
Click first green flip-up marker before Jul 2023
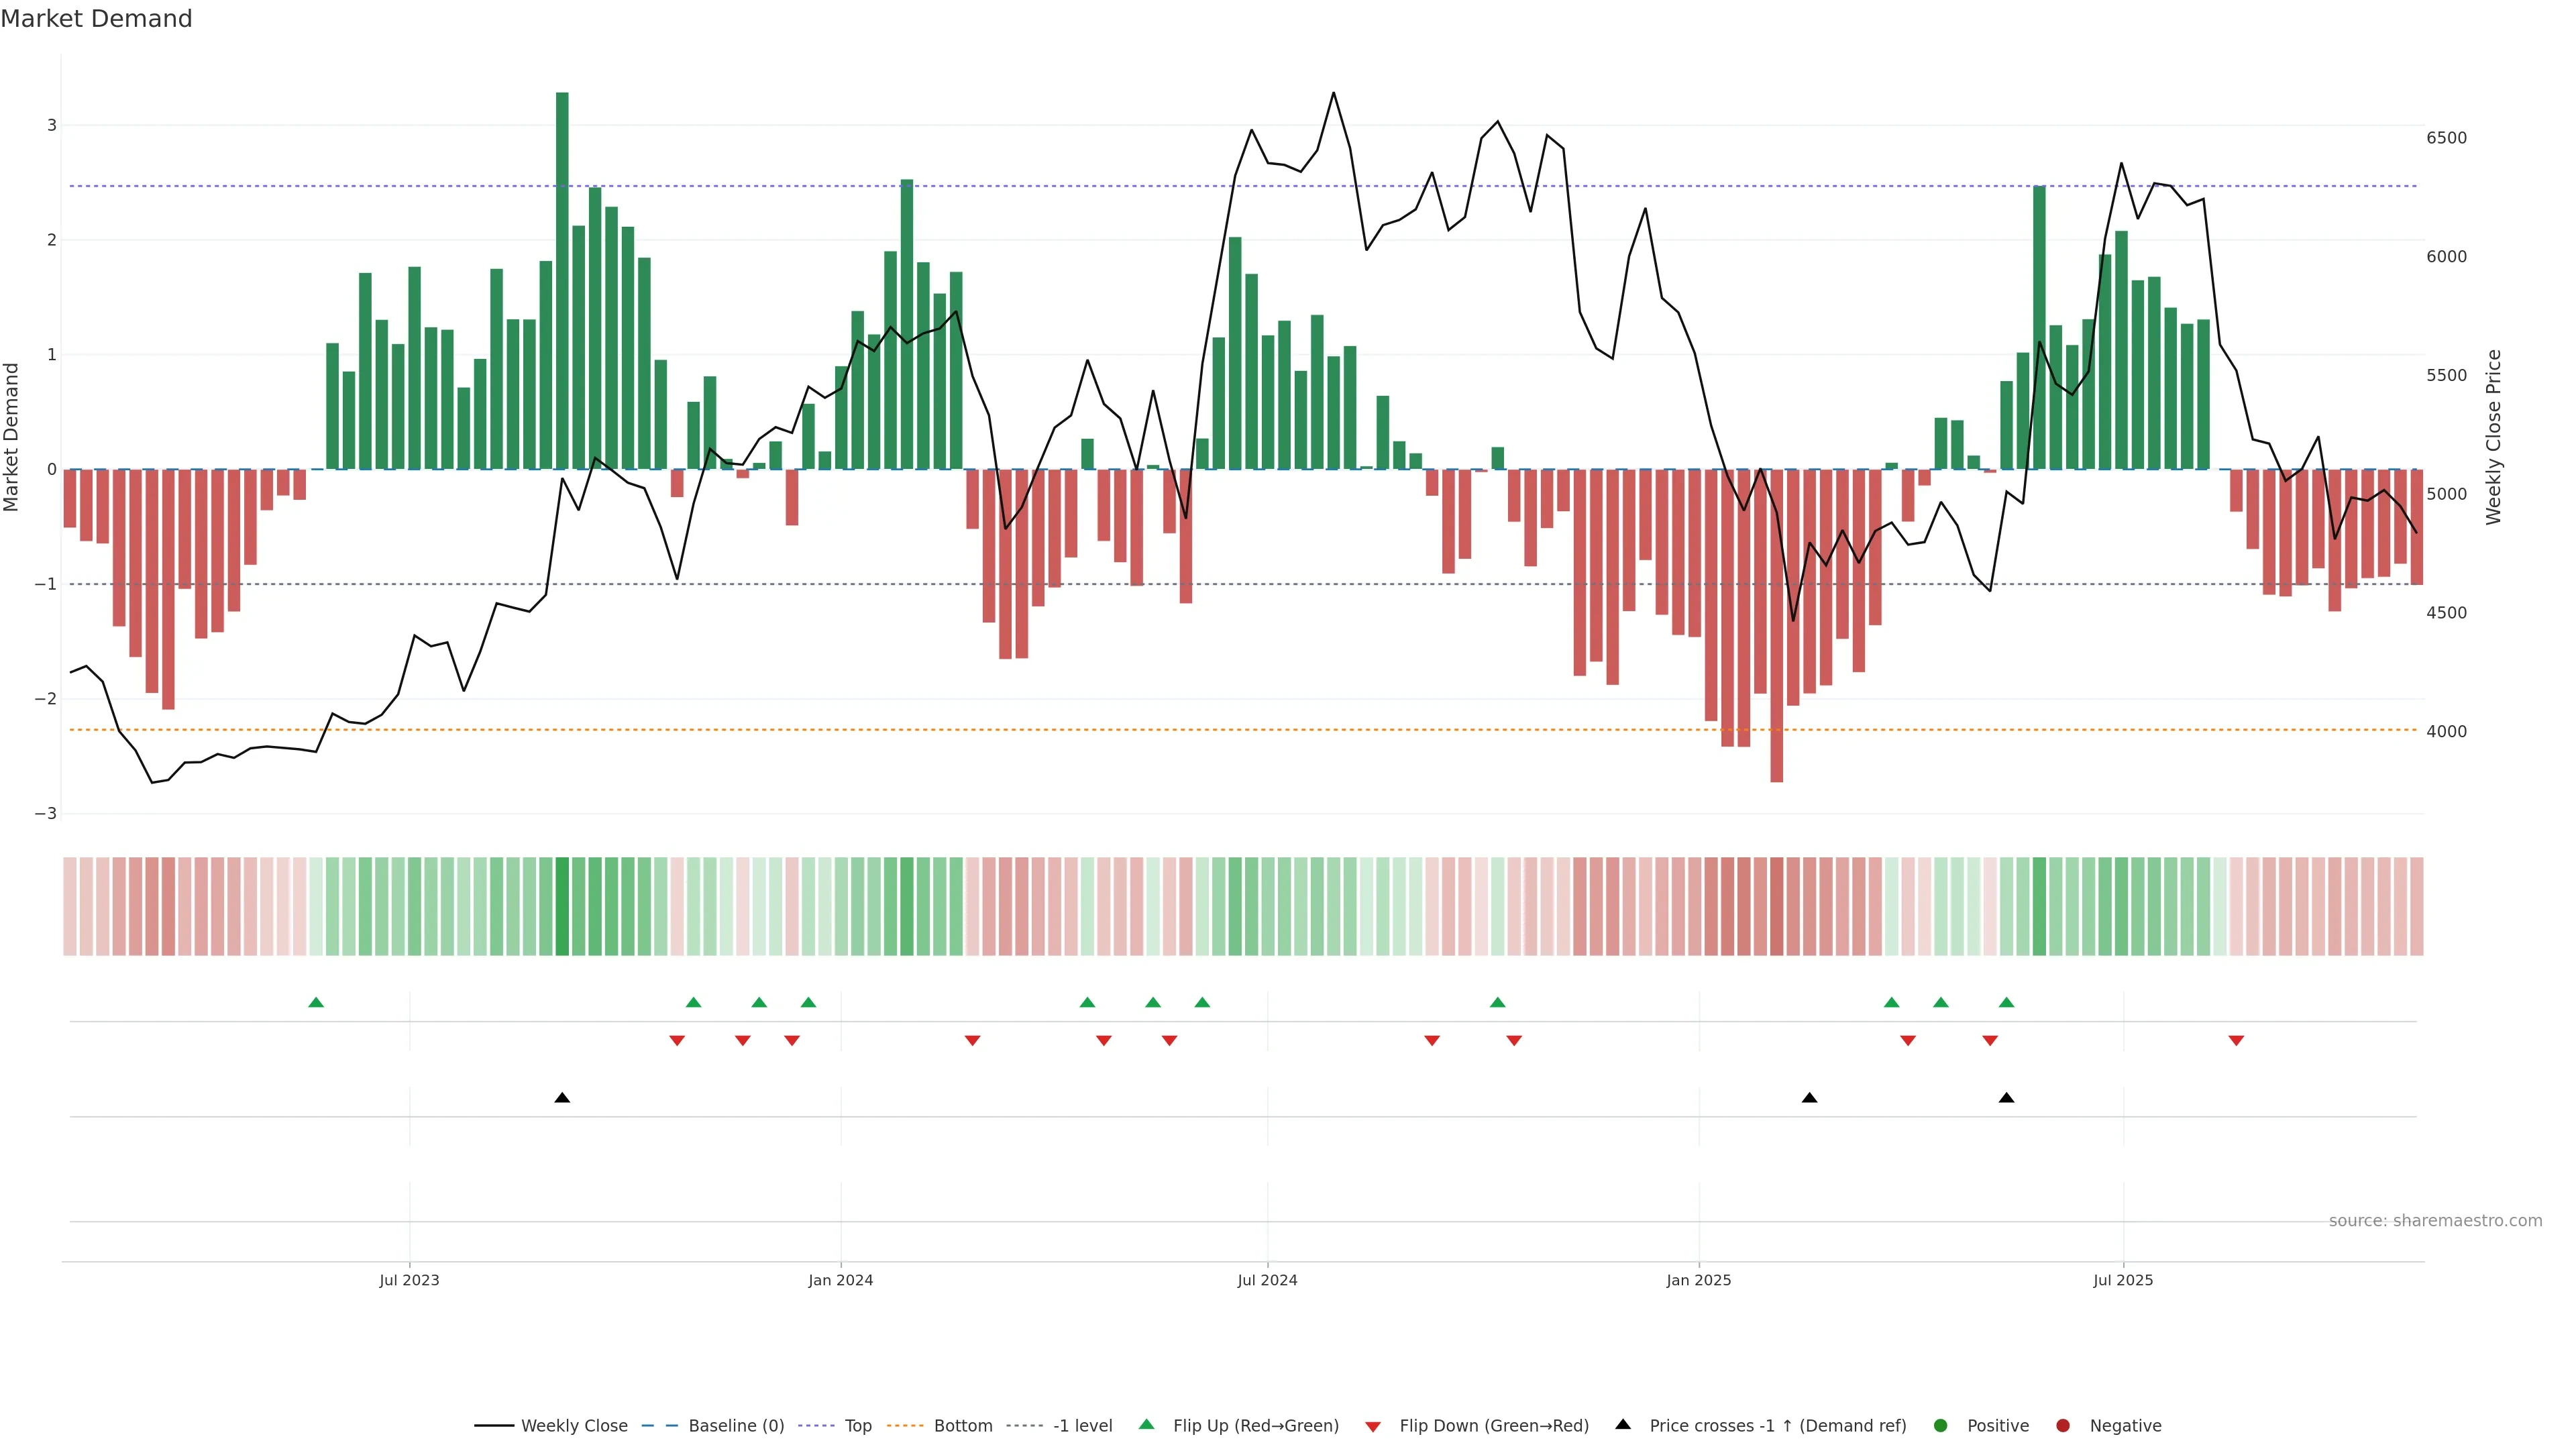[316, 1002]
